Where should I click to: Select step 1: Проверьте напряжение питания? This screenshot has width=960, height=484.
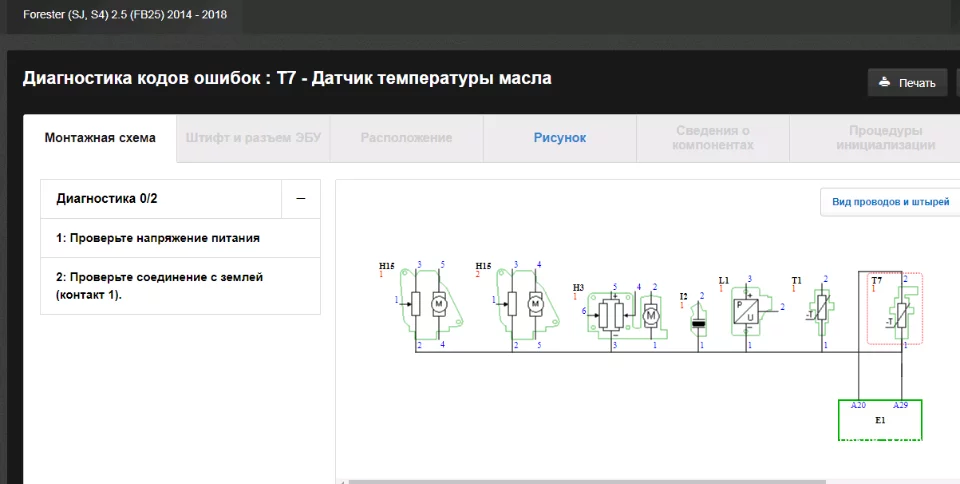tap(180, 238)
